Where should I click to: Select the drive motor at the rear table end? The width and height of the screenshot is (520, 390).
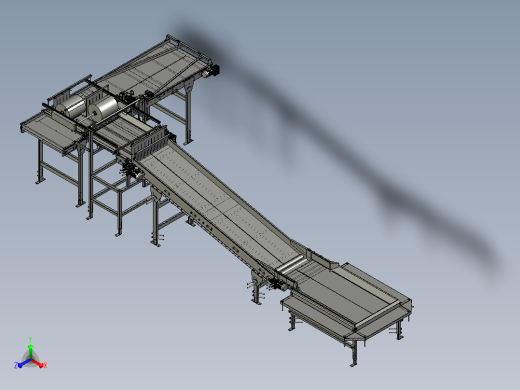211,71
